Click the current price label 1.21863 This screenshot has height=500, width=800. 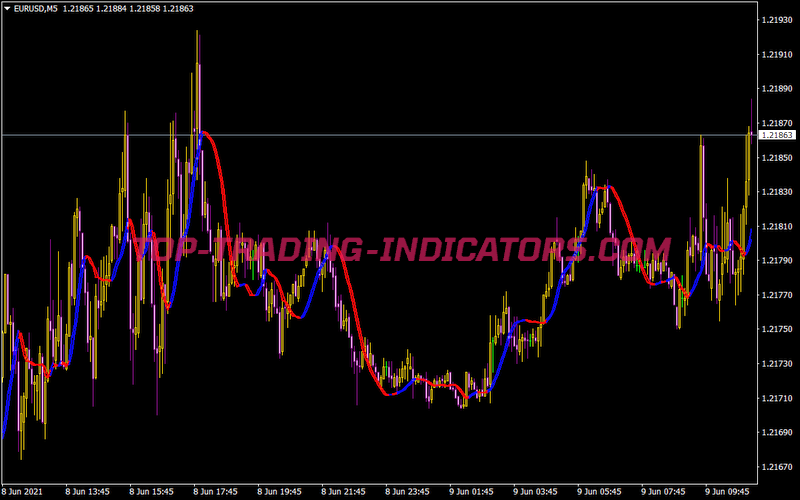pos(778,135)
